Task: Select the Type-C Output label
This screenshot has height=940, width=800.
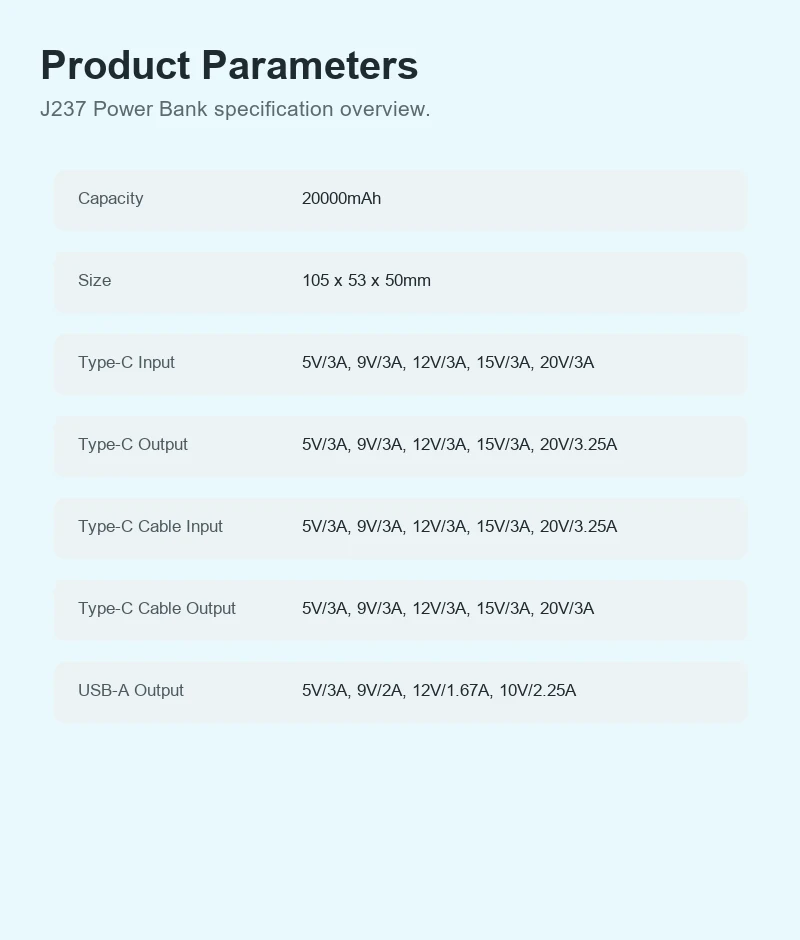Action: pos(133,444)
